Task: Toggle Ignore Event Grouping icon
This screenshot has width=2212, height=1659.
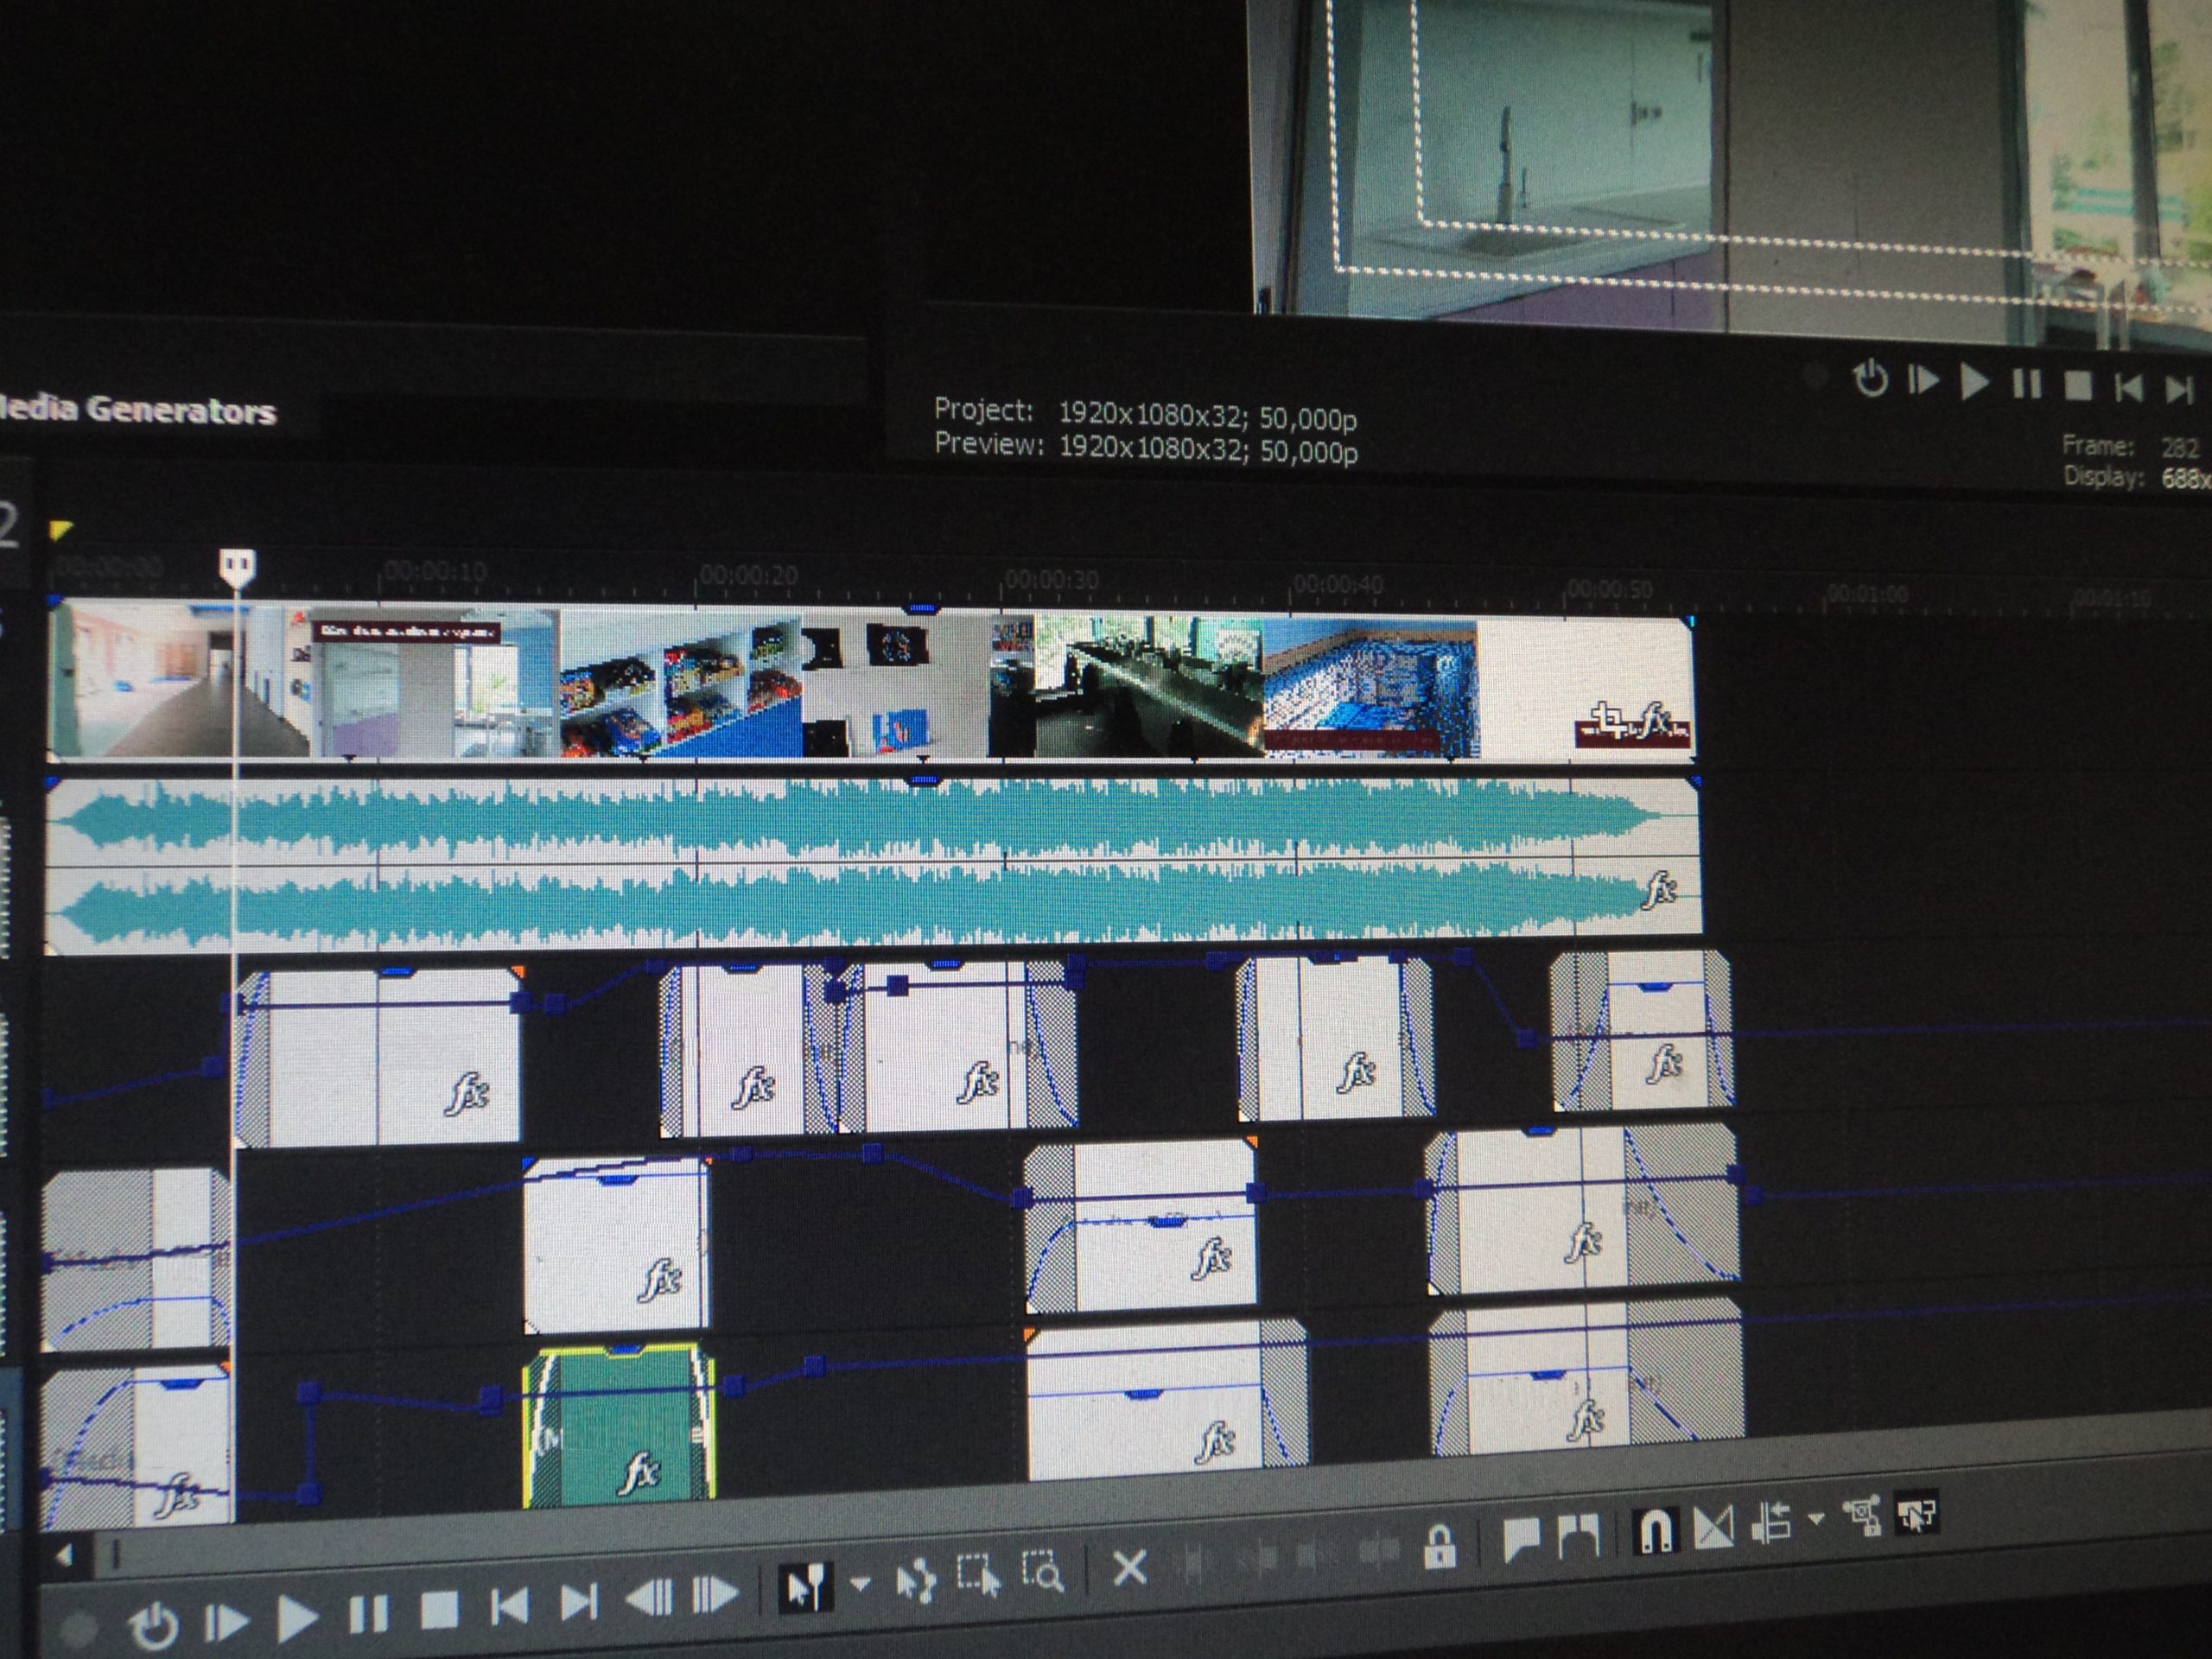Action: [1917, 1513]
